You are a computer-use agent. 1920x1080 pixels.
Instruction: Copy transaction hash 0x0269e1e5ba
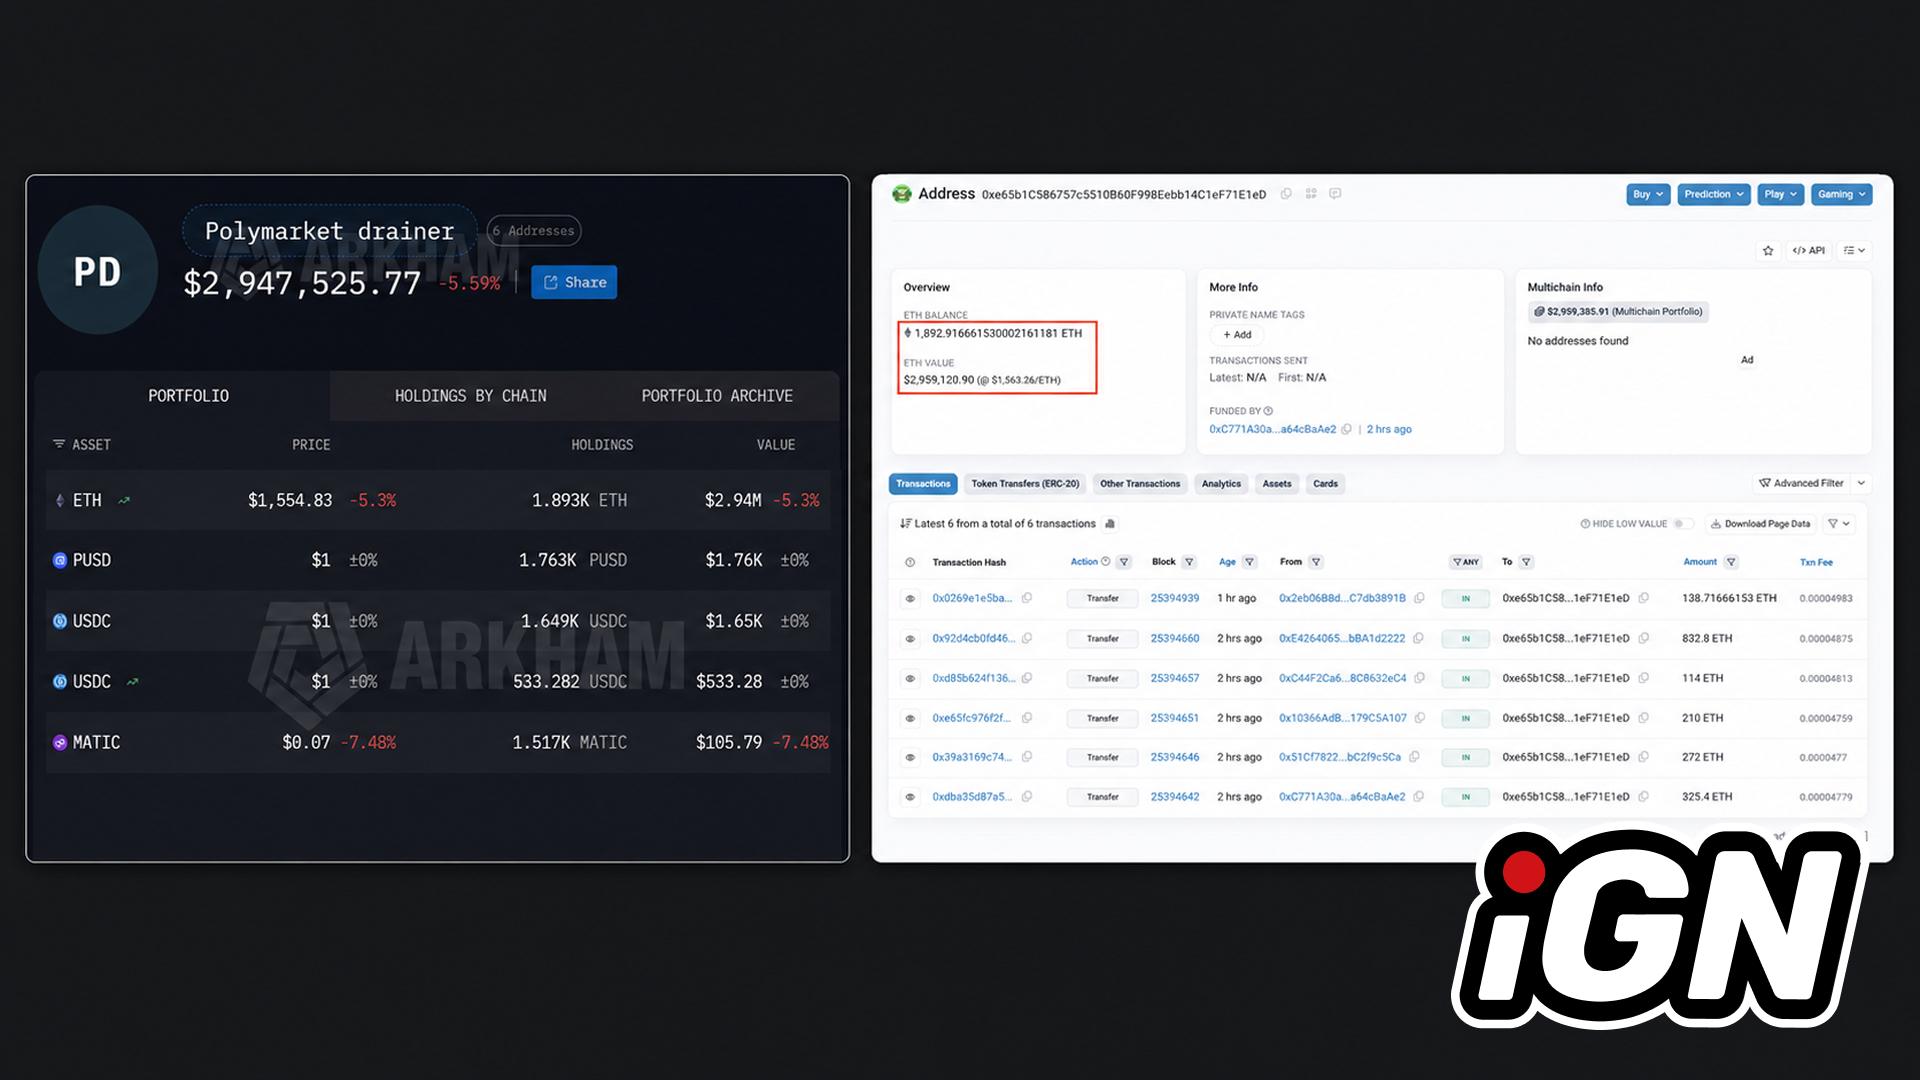click(1027, 598)
